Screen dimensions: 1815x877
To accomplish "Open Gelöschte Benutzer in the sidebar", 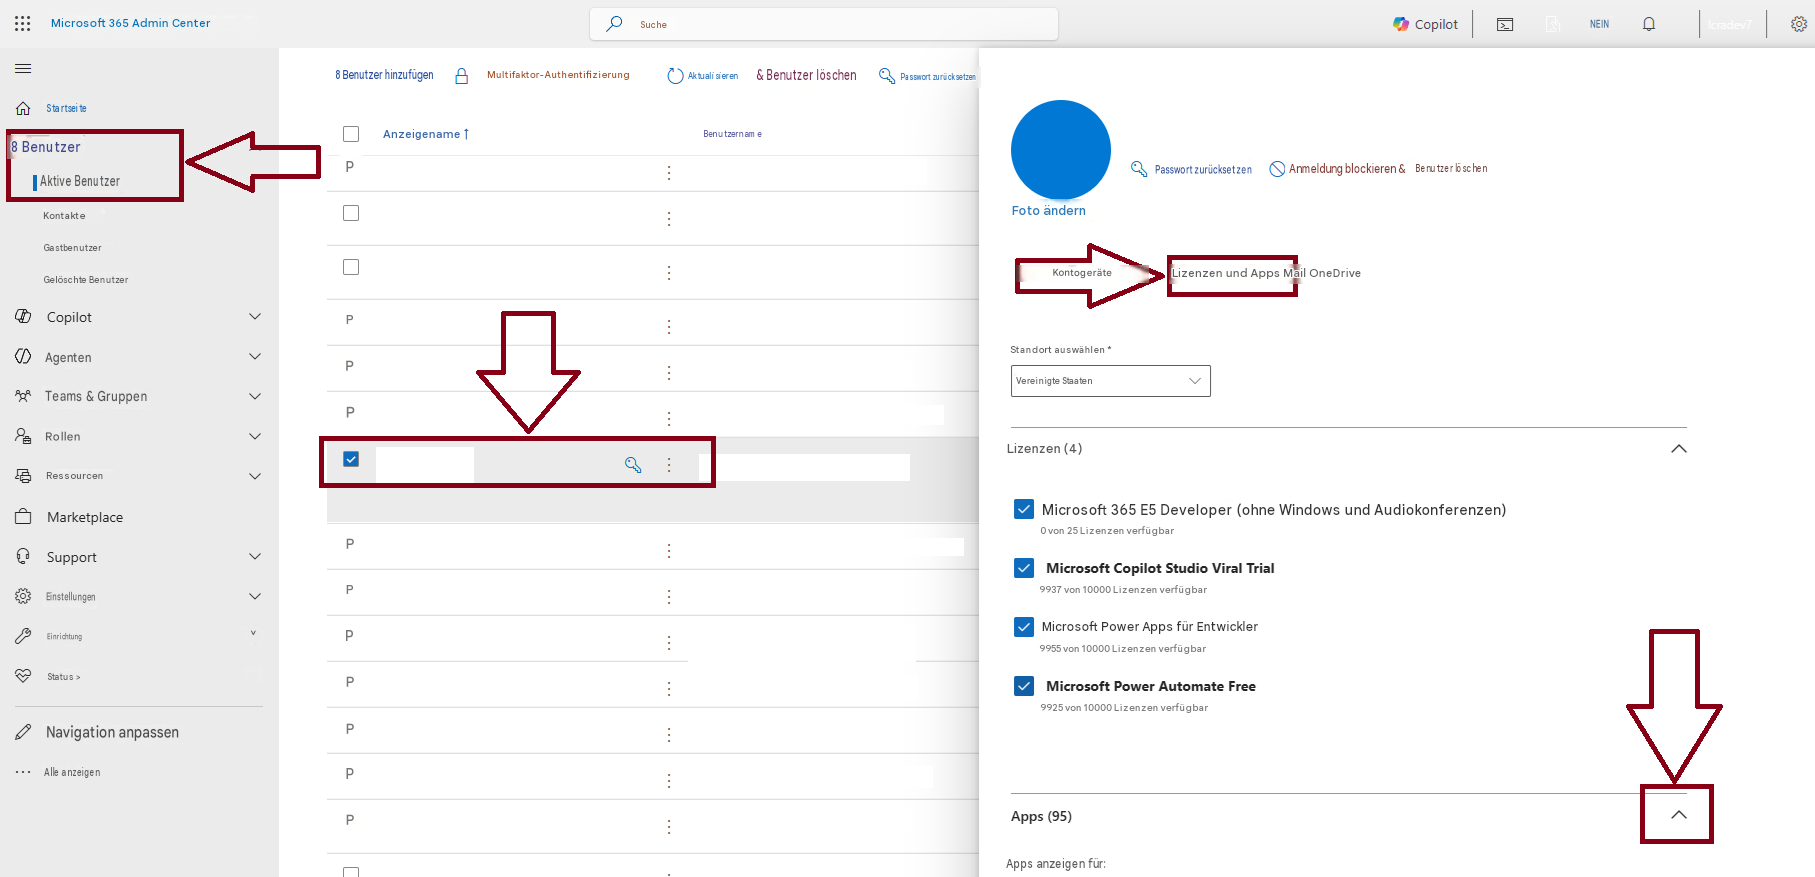I will coord(86,280).
